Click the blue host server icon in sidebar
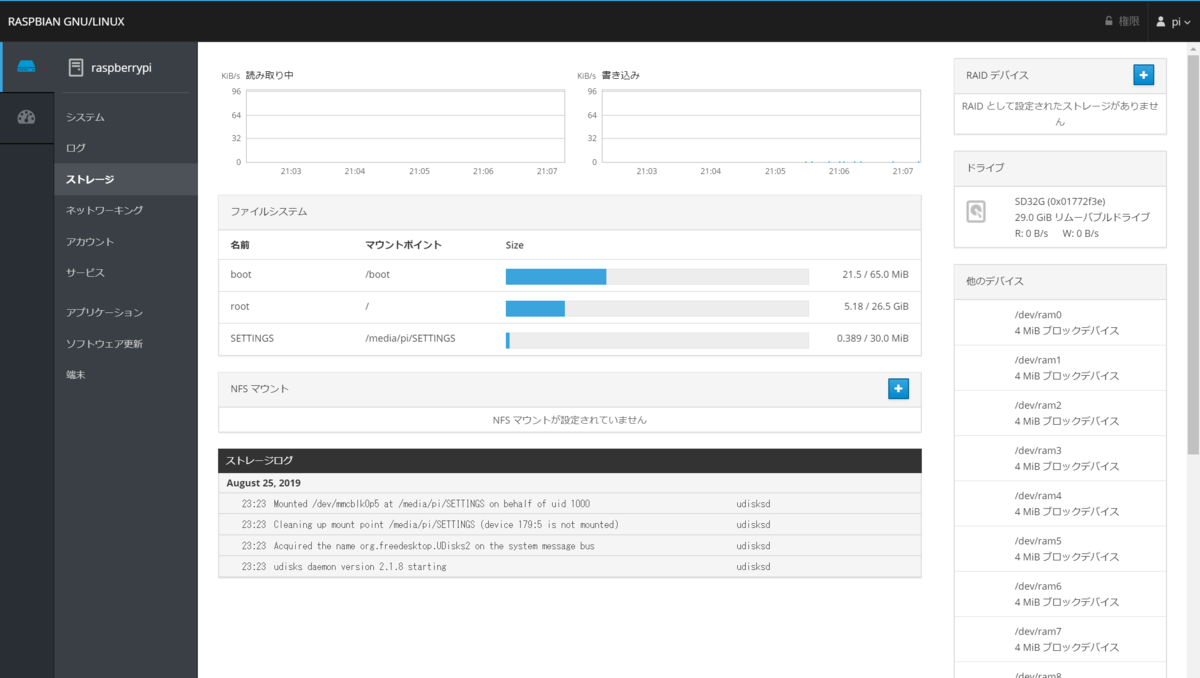Image resolution: width=1200 pixels, height=678 pixels. point(27,67)
